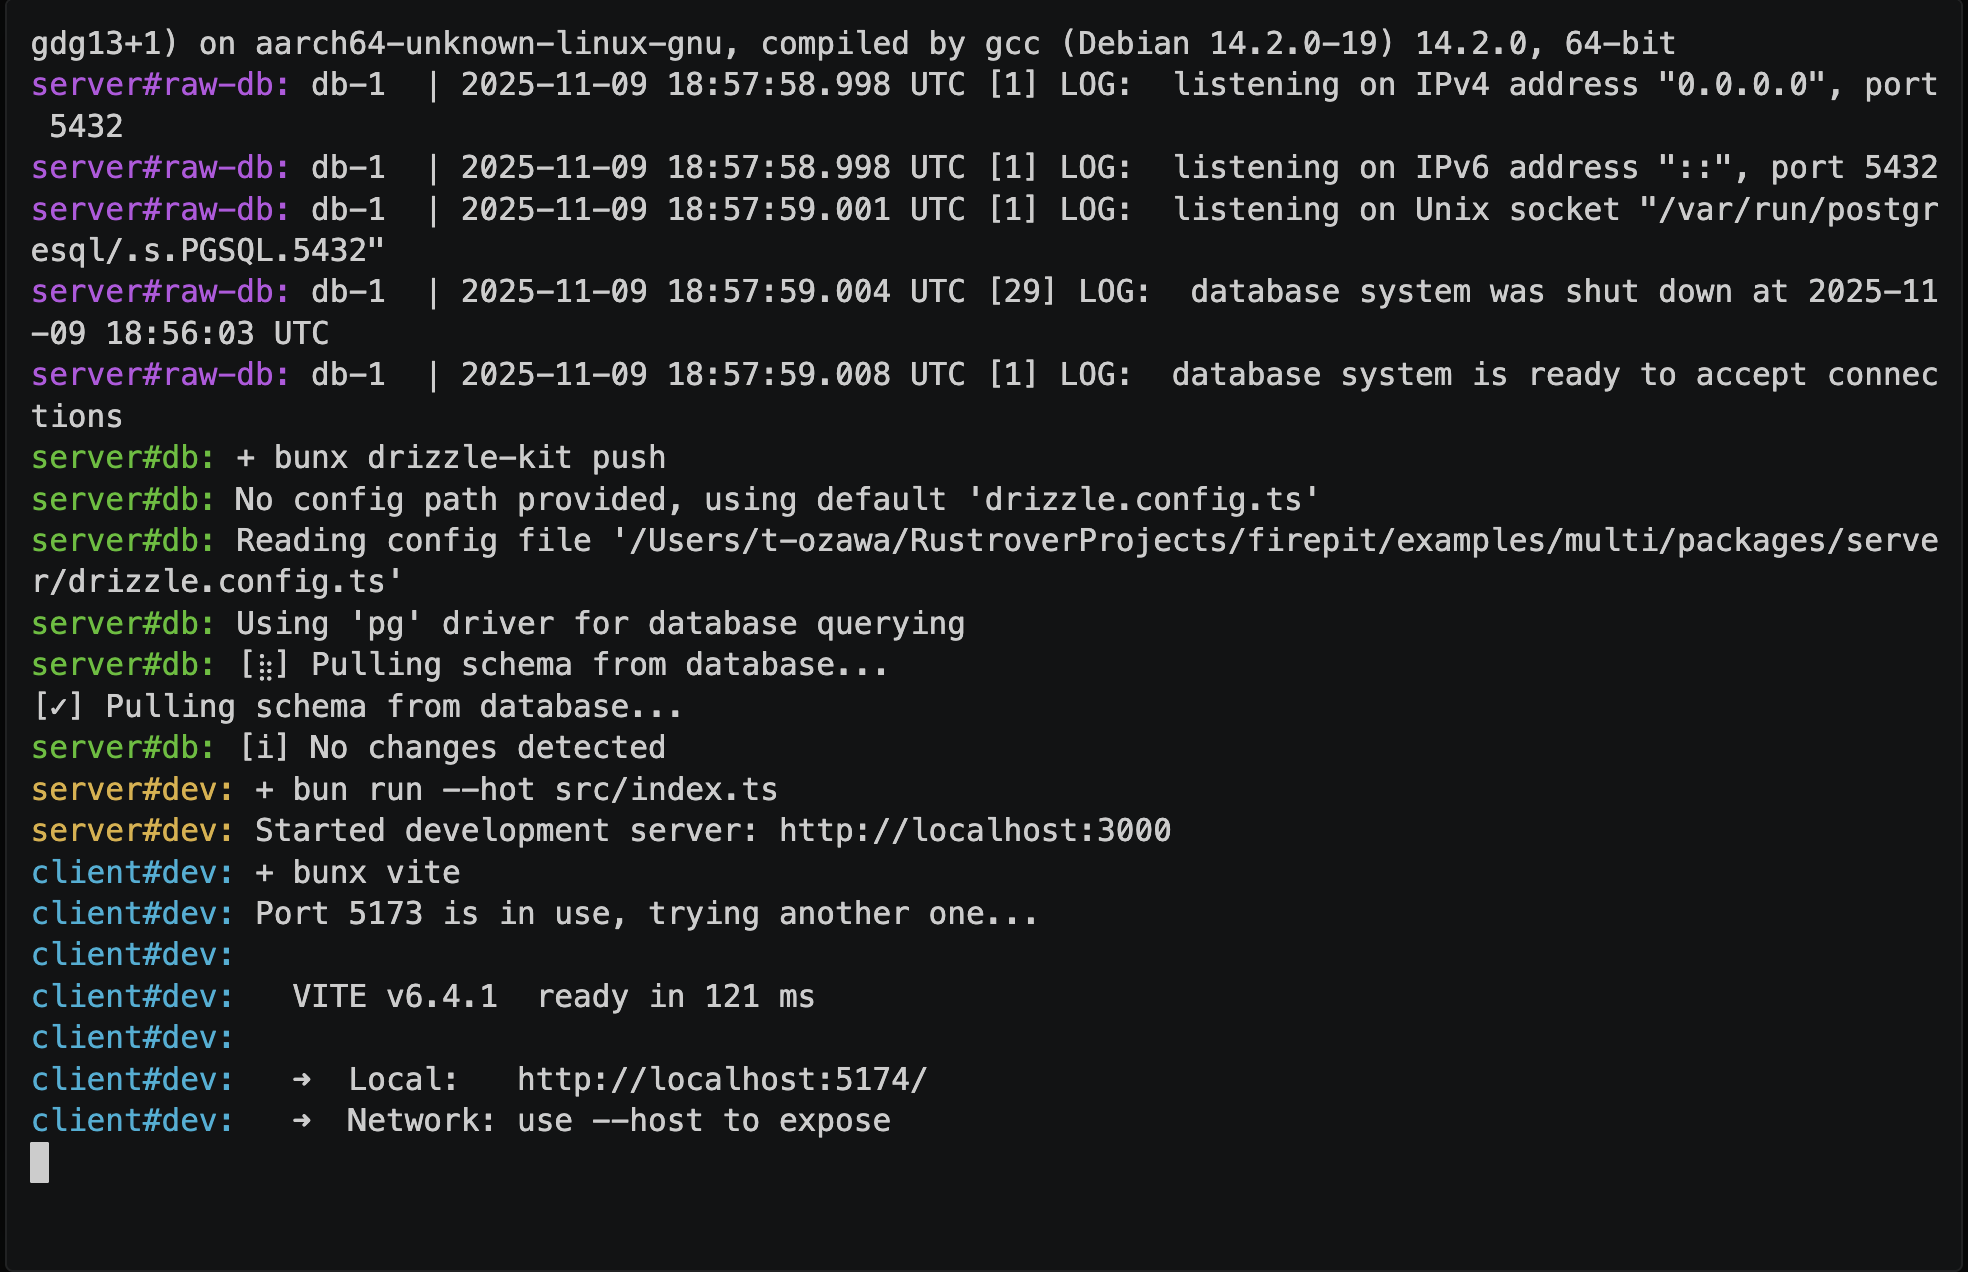Click the arrow before the Local label
The height and width of the screenshot is (1272, 1968).
(301, 1080)
